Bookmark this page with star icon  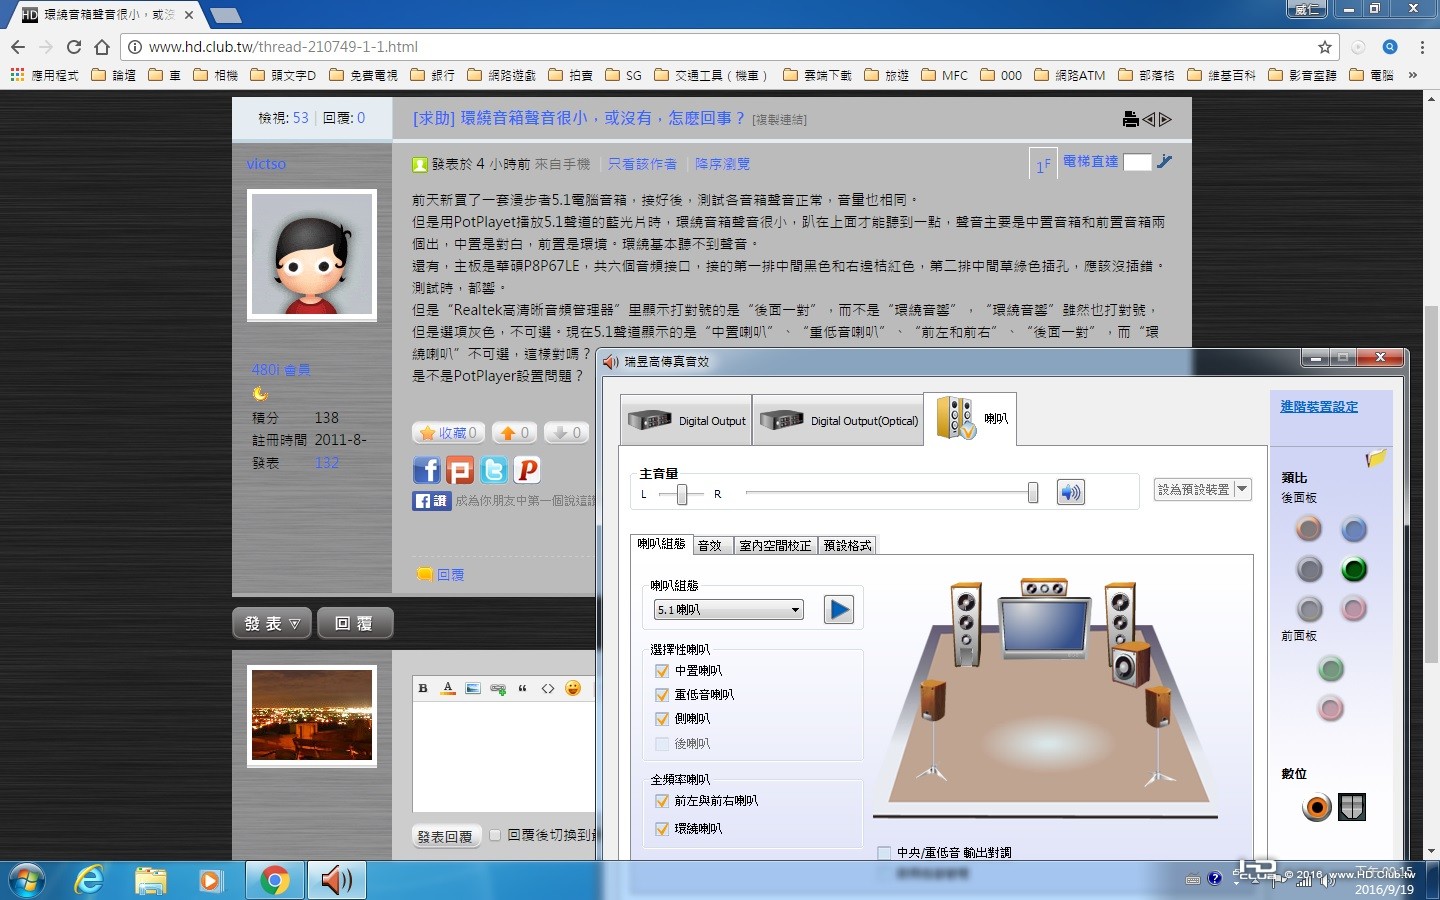pos(1325,47)
